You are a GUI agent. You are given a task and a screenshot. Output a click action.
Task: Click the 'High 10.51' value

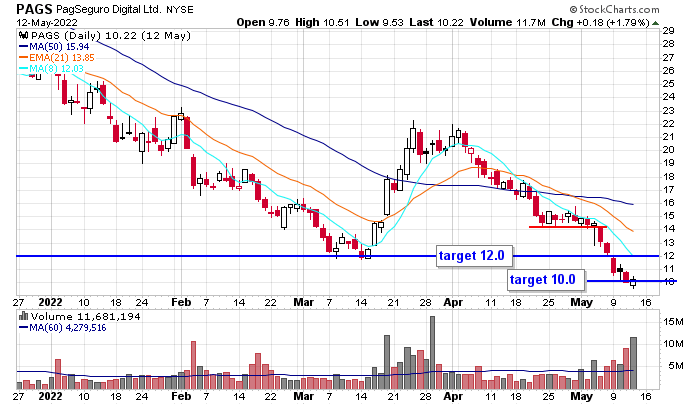[322, 22]
